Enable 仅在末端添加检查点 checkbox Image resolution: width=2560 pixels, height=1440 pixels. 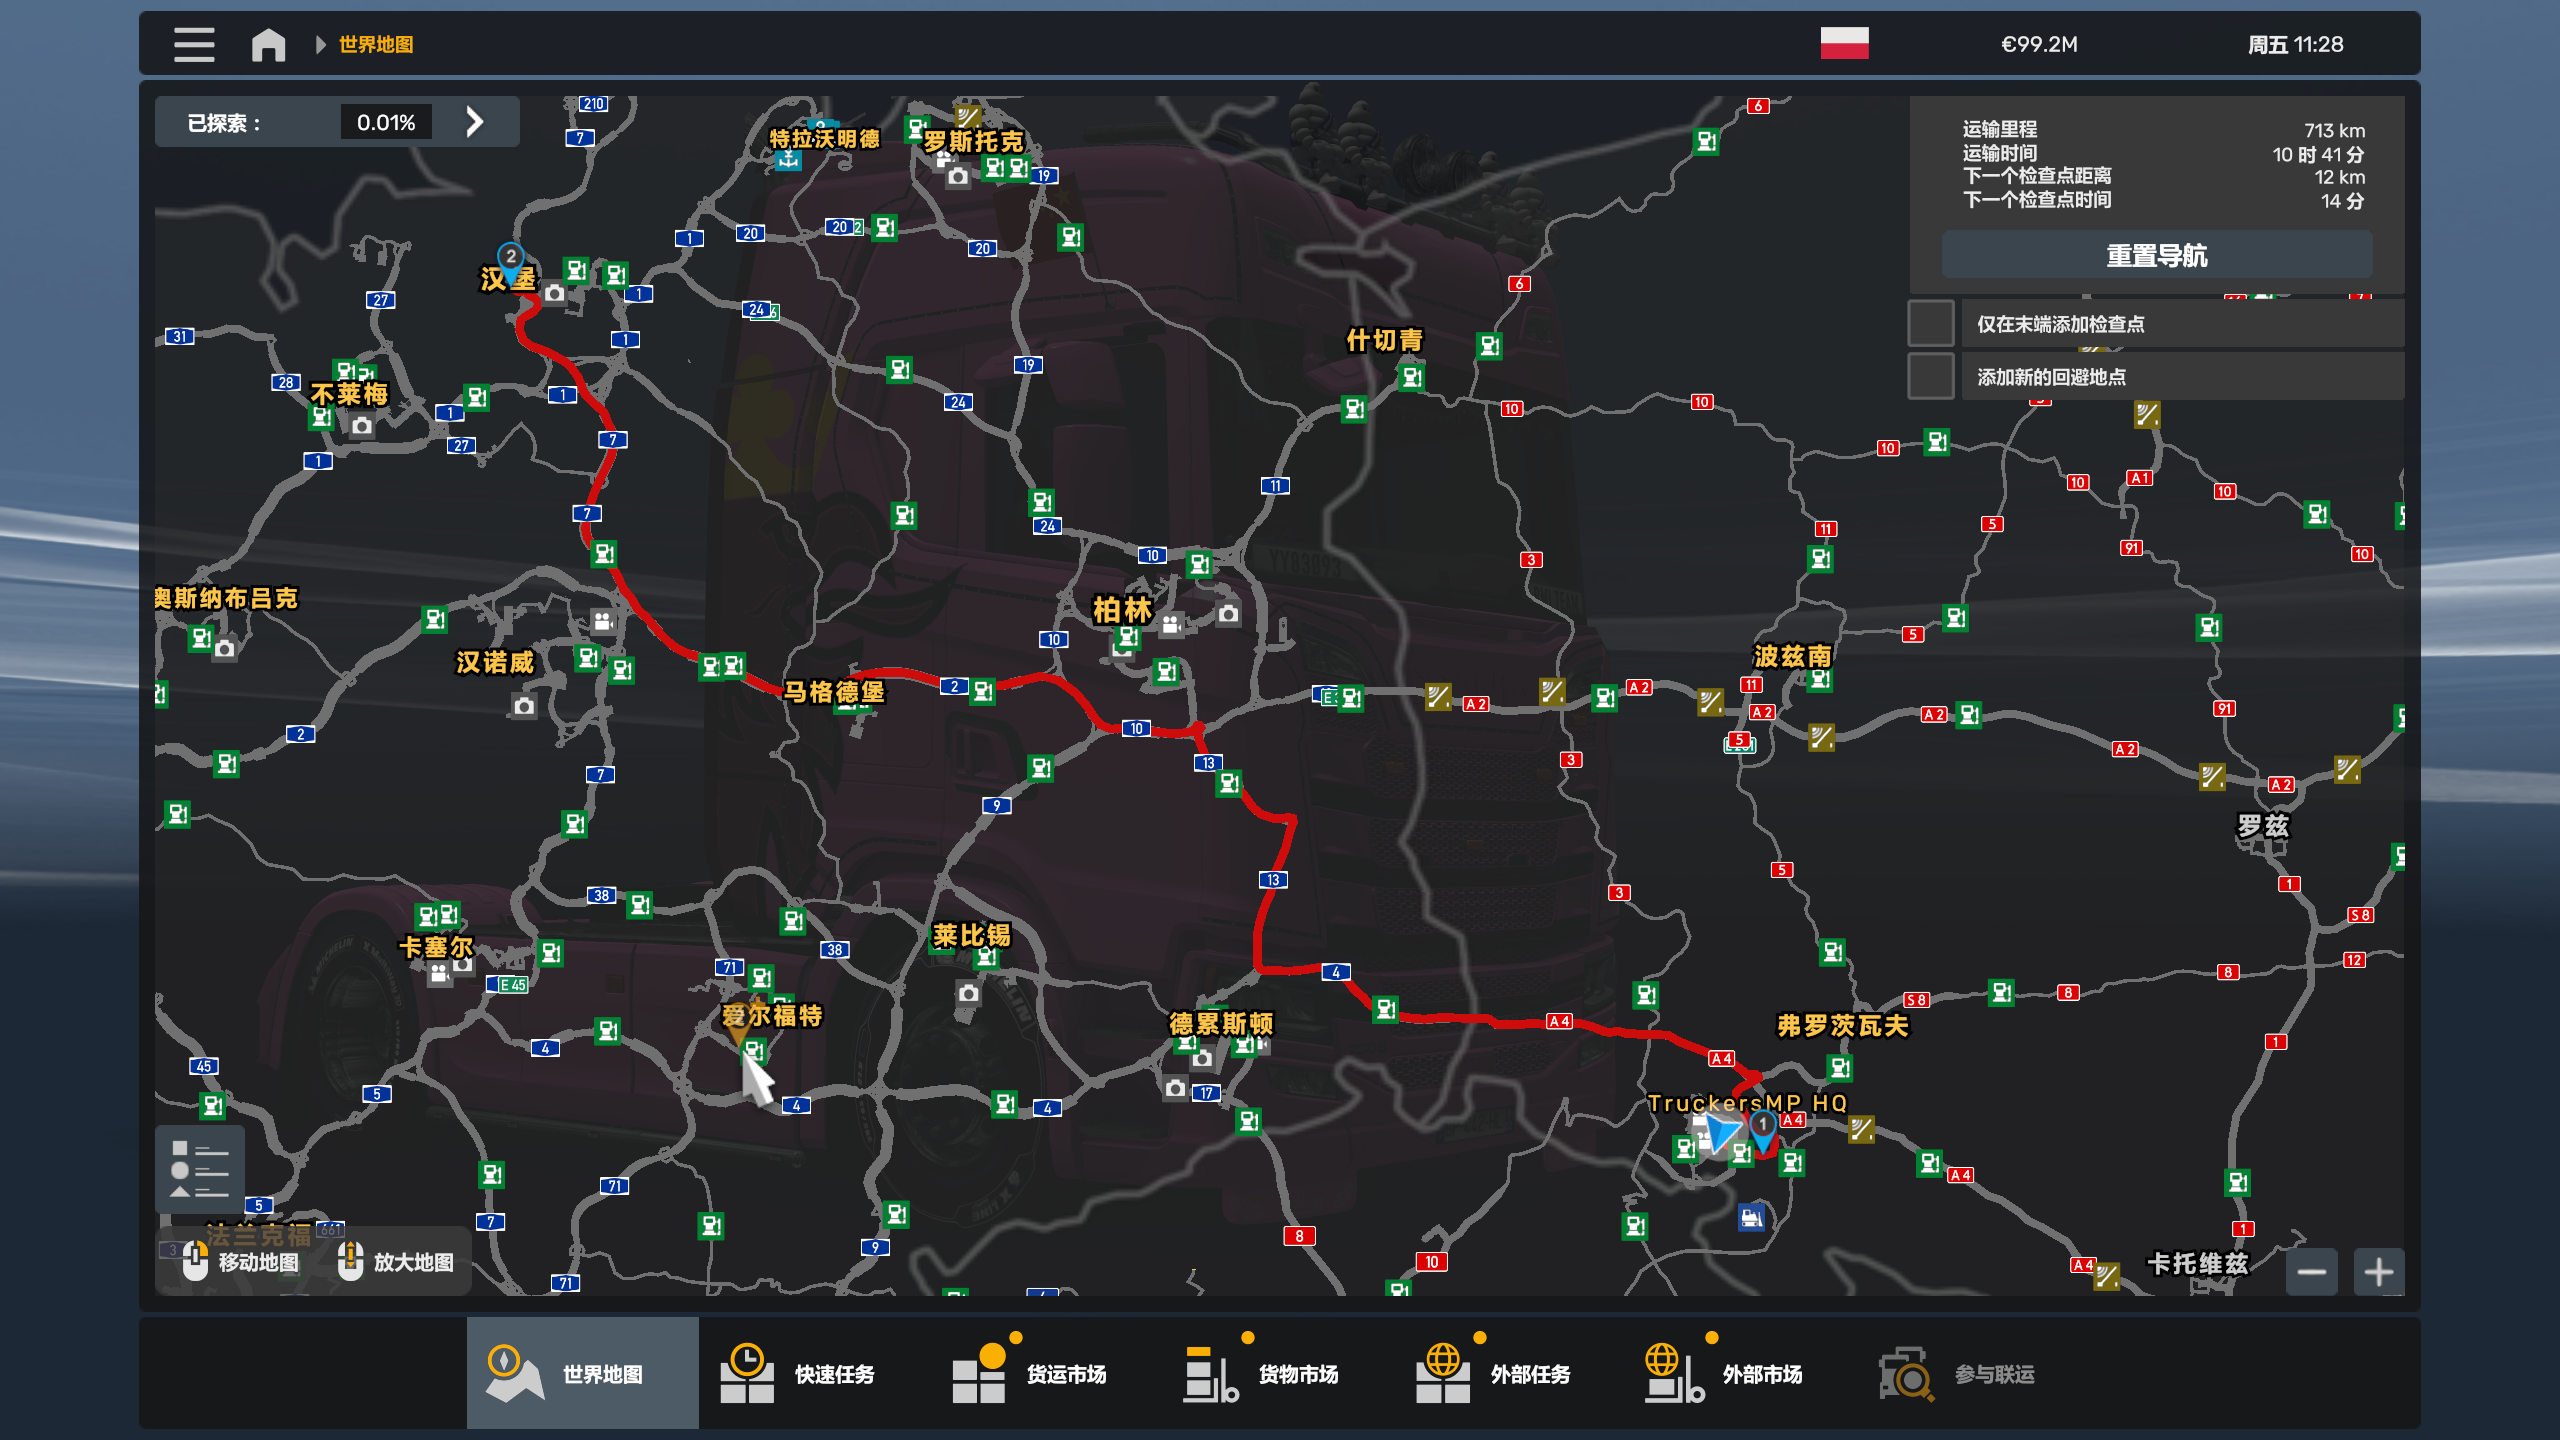point(1931,323)
